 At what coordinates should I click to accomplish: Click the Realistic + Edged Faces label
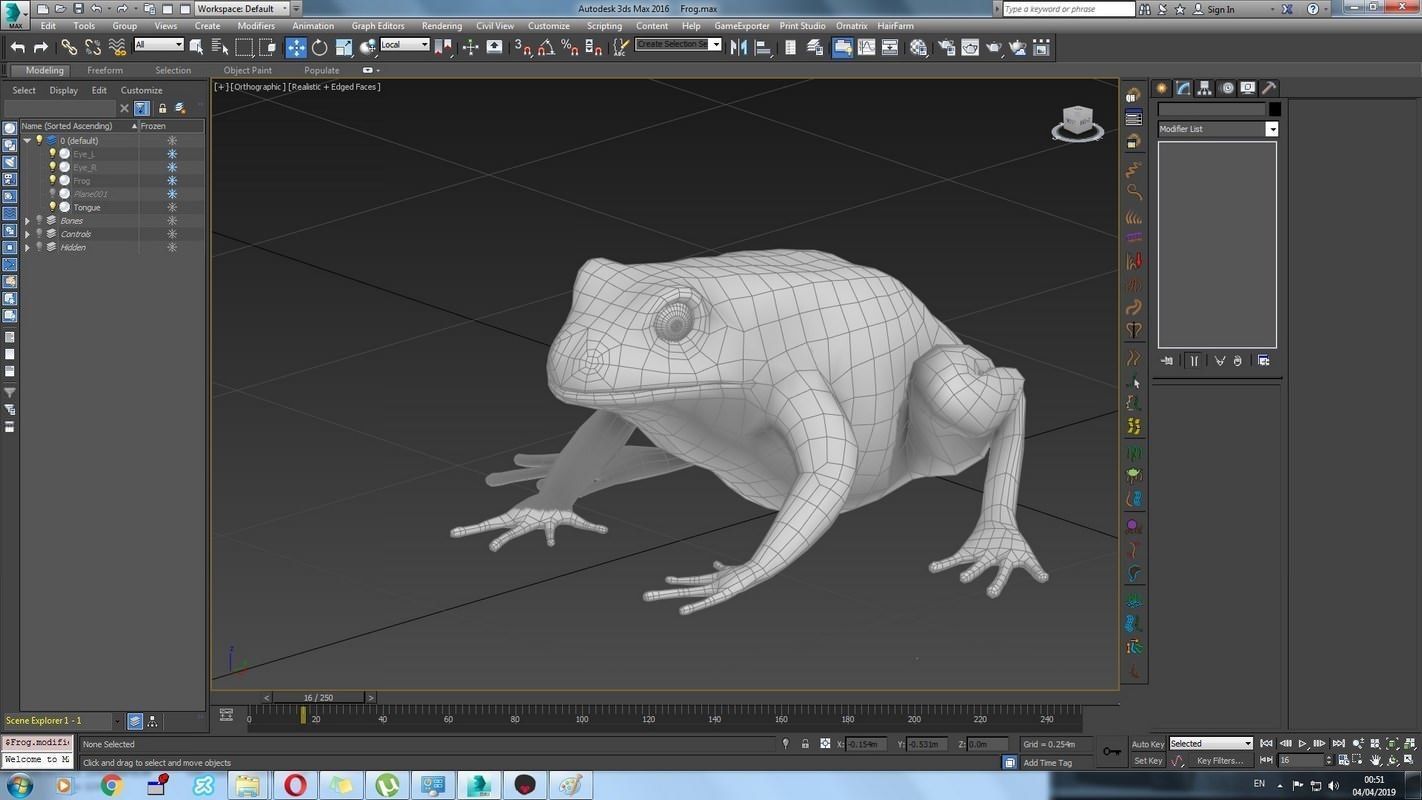click(335, 87)
